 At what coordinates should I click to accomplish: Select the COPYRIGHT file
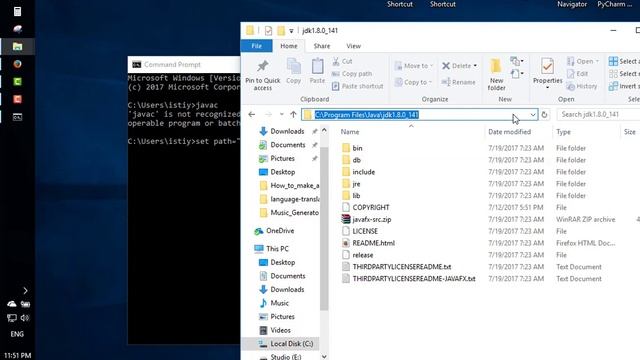click(371, 207)
